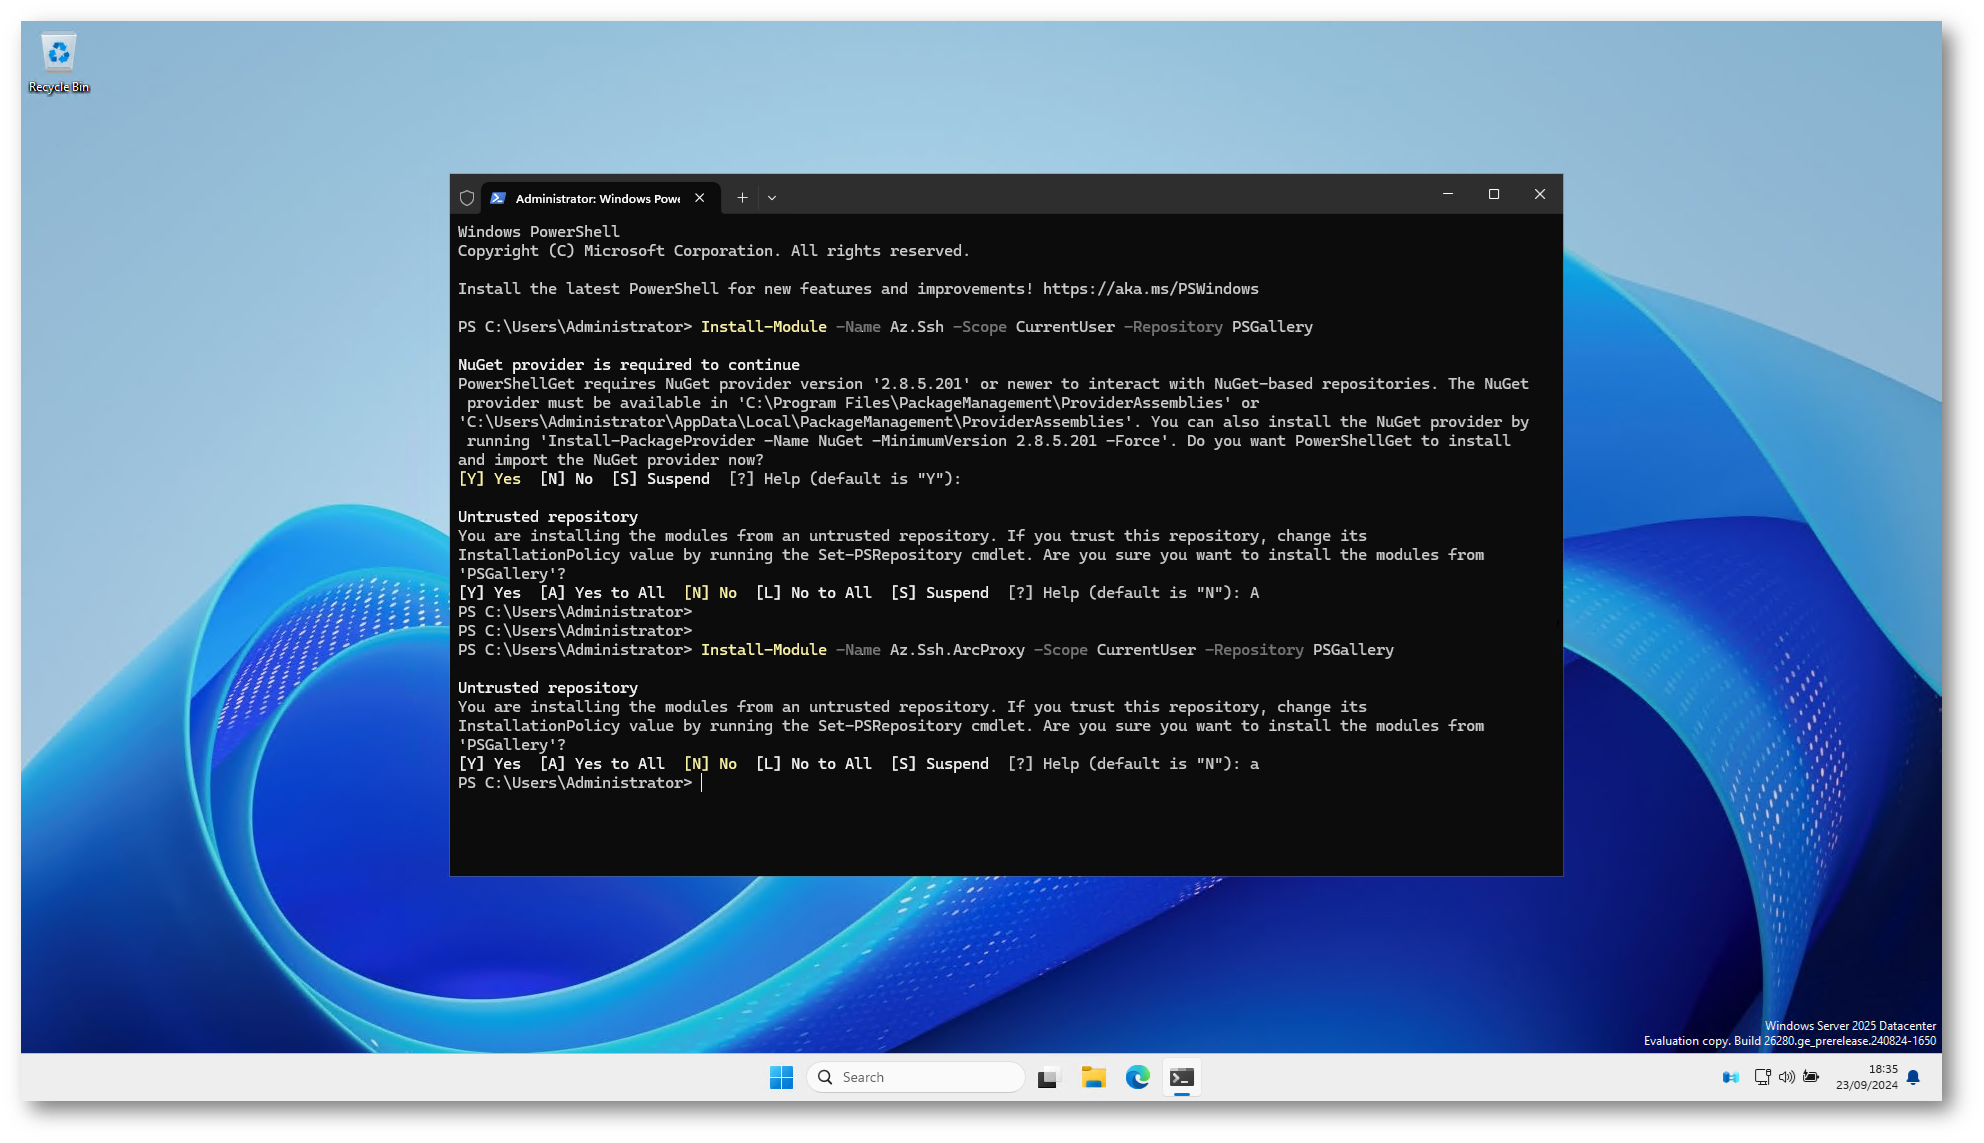The height and width of the screenshot is (1143, 1984).
Task: Open the Windows Start menu
Action: click(x=781, y=1077)
